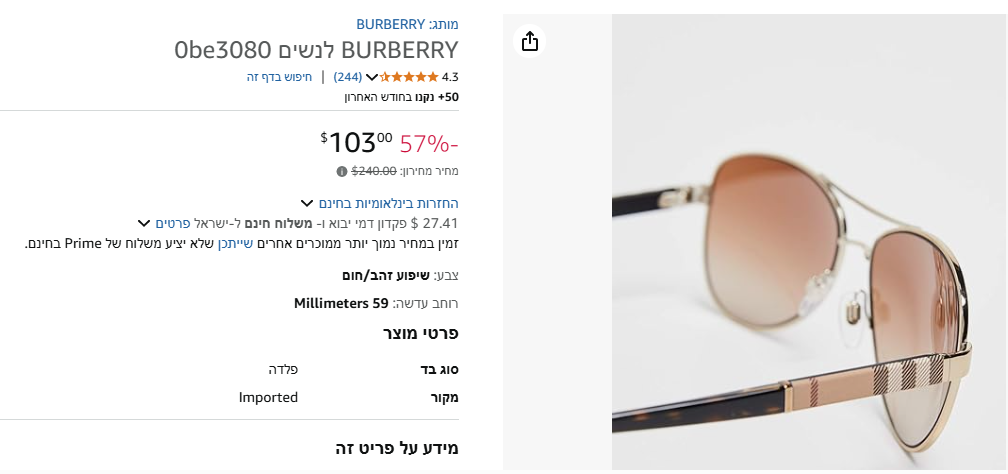1008x474 pixels.
Task: Click the orange star rating icons
Action: [x=409, y=77]
